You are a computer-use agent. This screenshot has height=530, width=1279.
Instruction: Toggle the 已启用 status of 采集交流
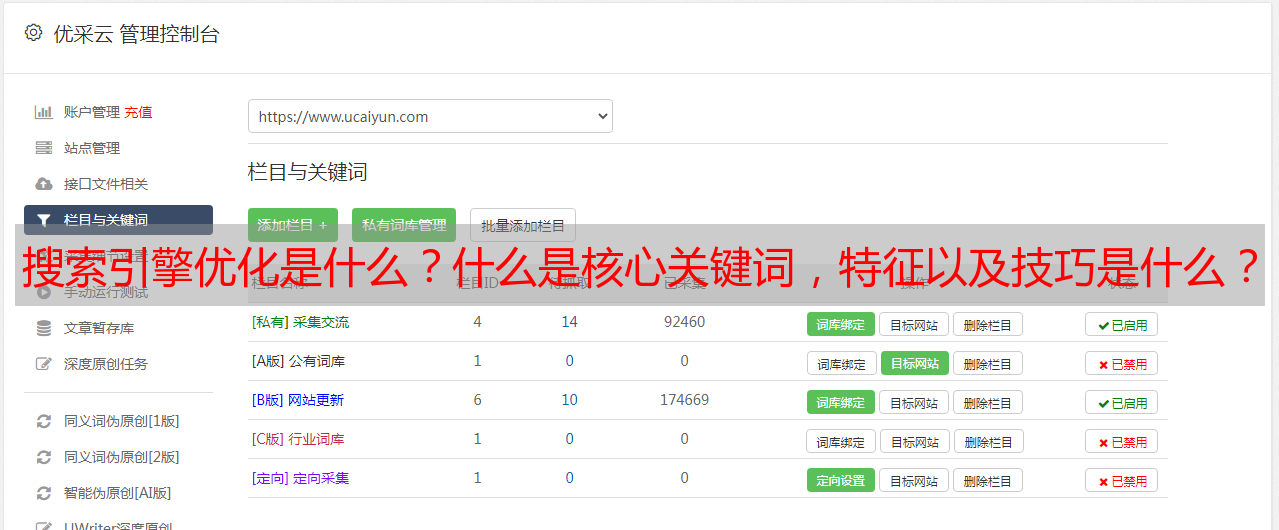coord(1122,324)
